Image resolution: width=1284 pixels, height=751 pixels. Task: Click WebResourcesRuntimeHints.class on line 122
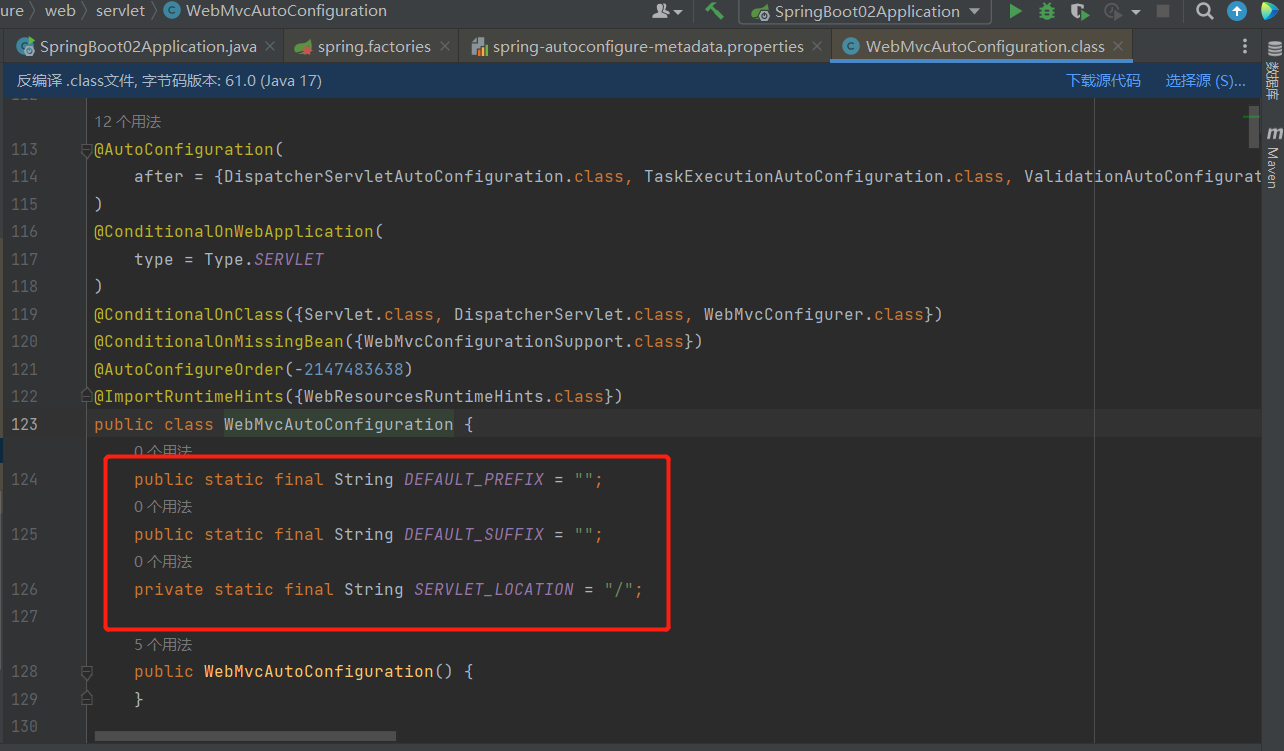pos(454,396)
